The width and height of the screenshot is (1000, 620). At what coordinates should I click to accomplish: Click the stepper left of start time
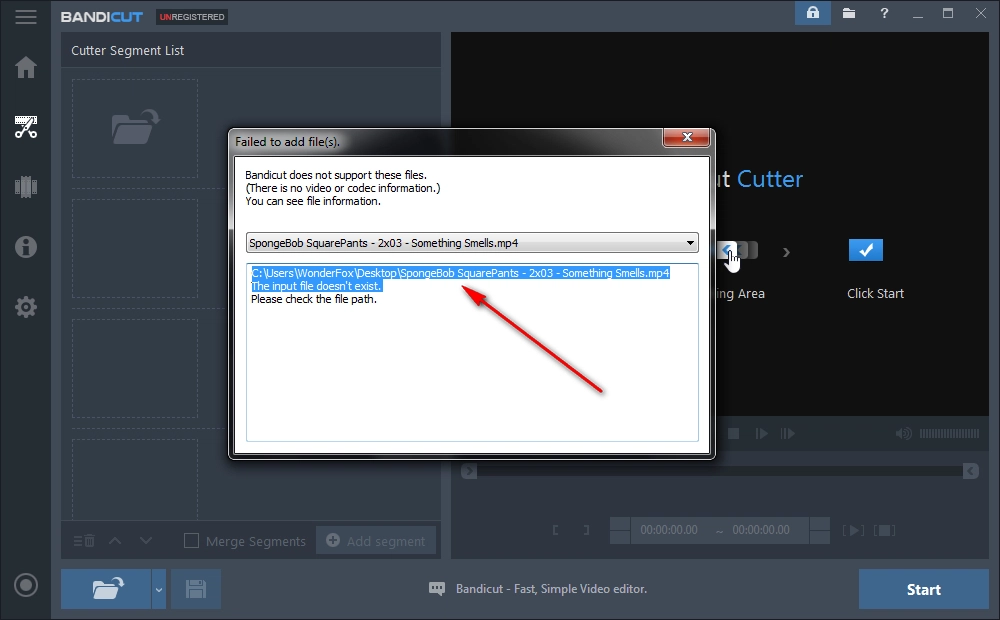620,530
